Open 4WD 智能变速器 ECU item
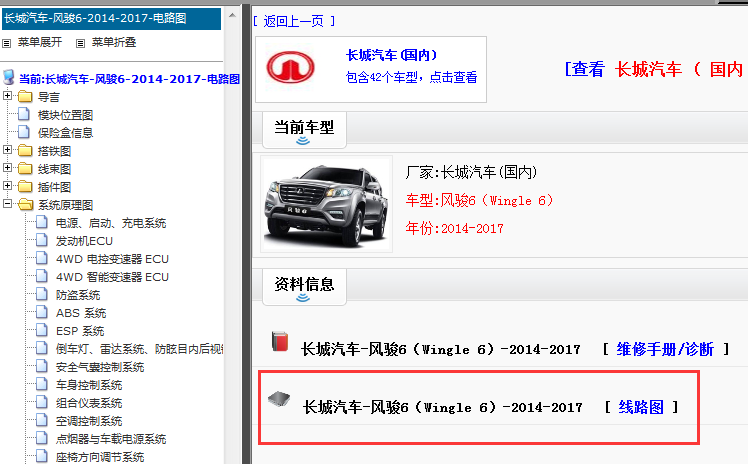Screen dimensions: 748x464 coord(113,277)
